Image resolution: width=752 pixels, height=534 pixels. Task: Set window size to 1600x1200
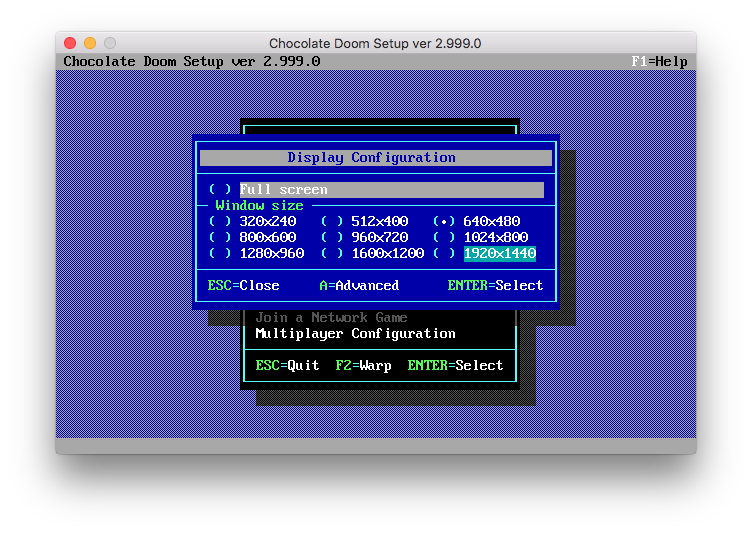click(x=373, y=253)
